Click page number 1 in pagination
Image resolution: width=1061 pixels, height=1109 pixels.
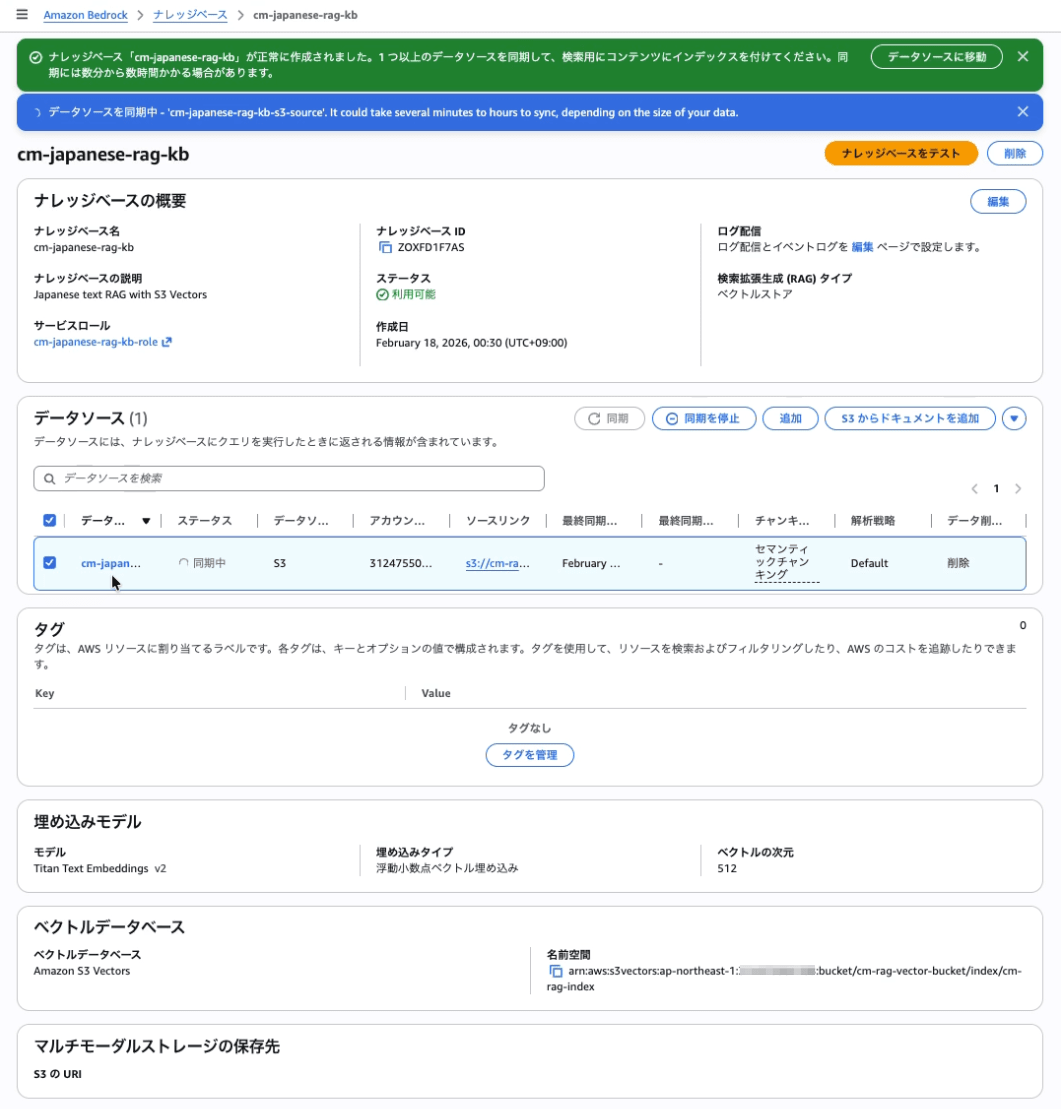click(x=996, y=489)
